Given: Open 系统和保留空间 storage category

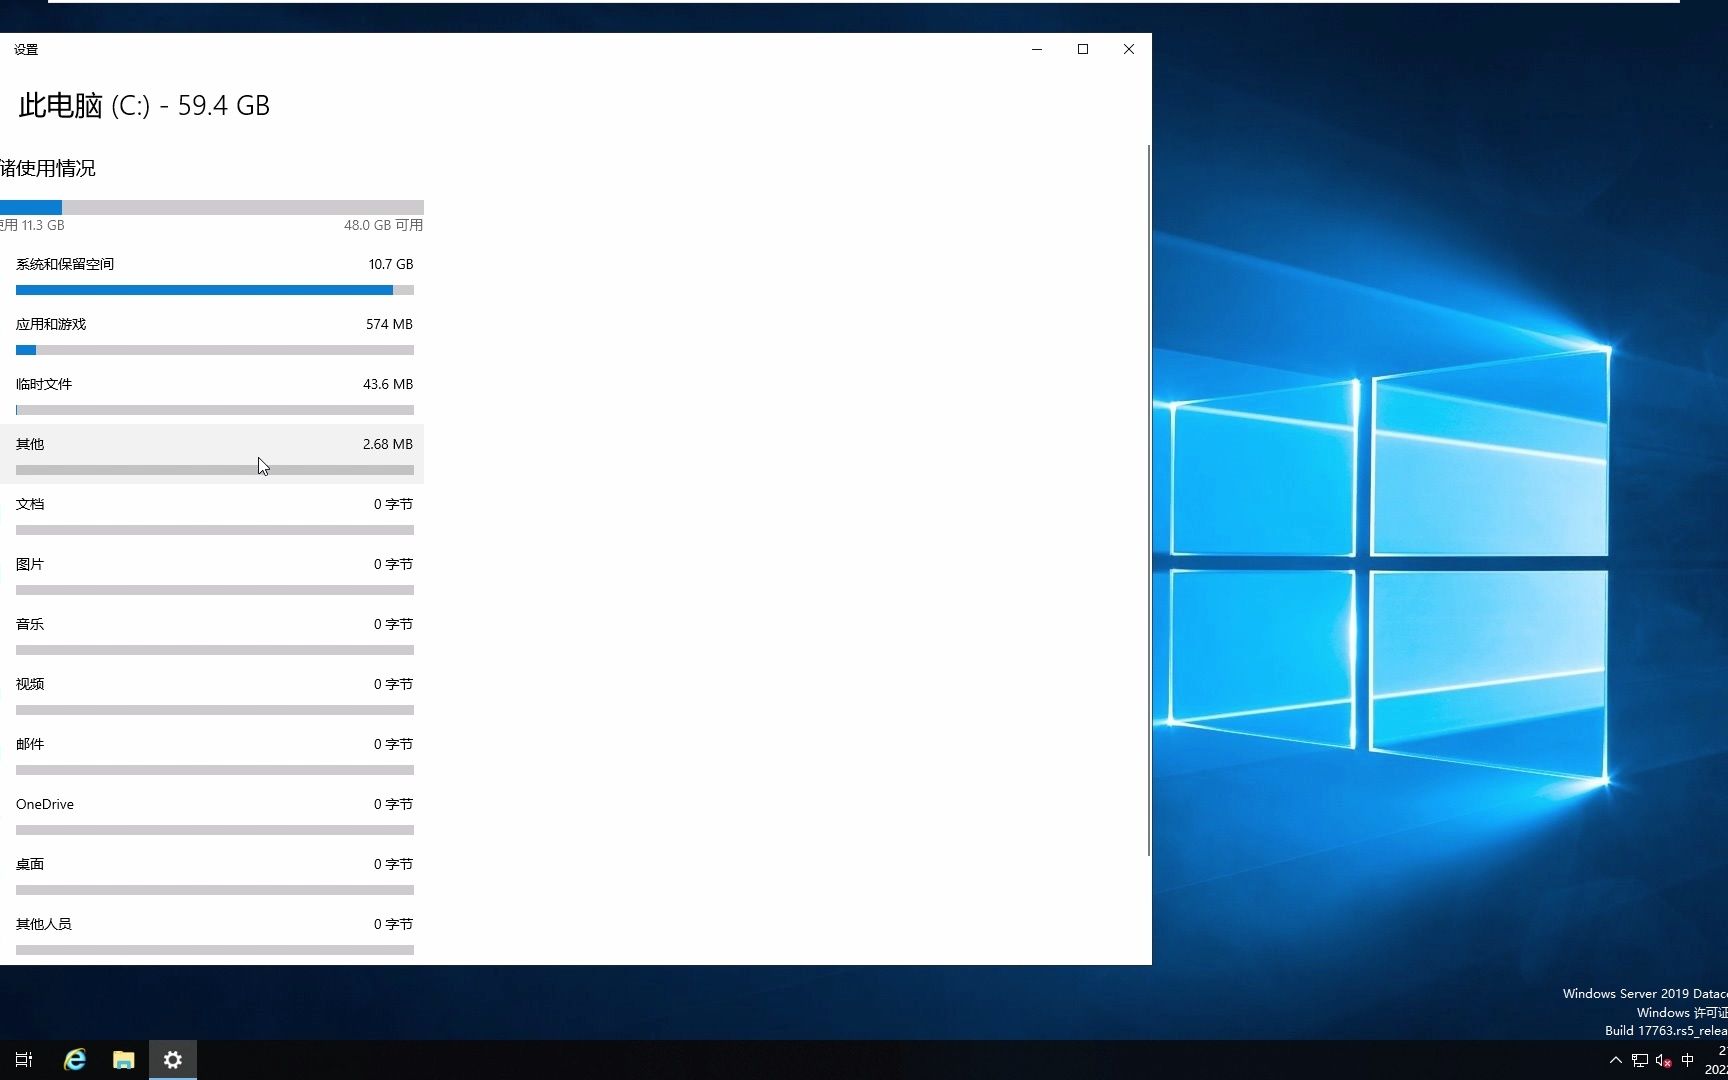Looking at the screenshot, I should pyautogui.click(x=212, y=274).
